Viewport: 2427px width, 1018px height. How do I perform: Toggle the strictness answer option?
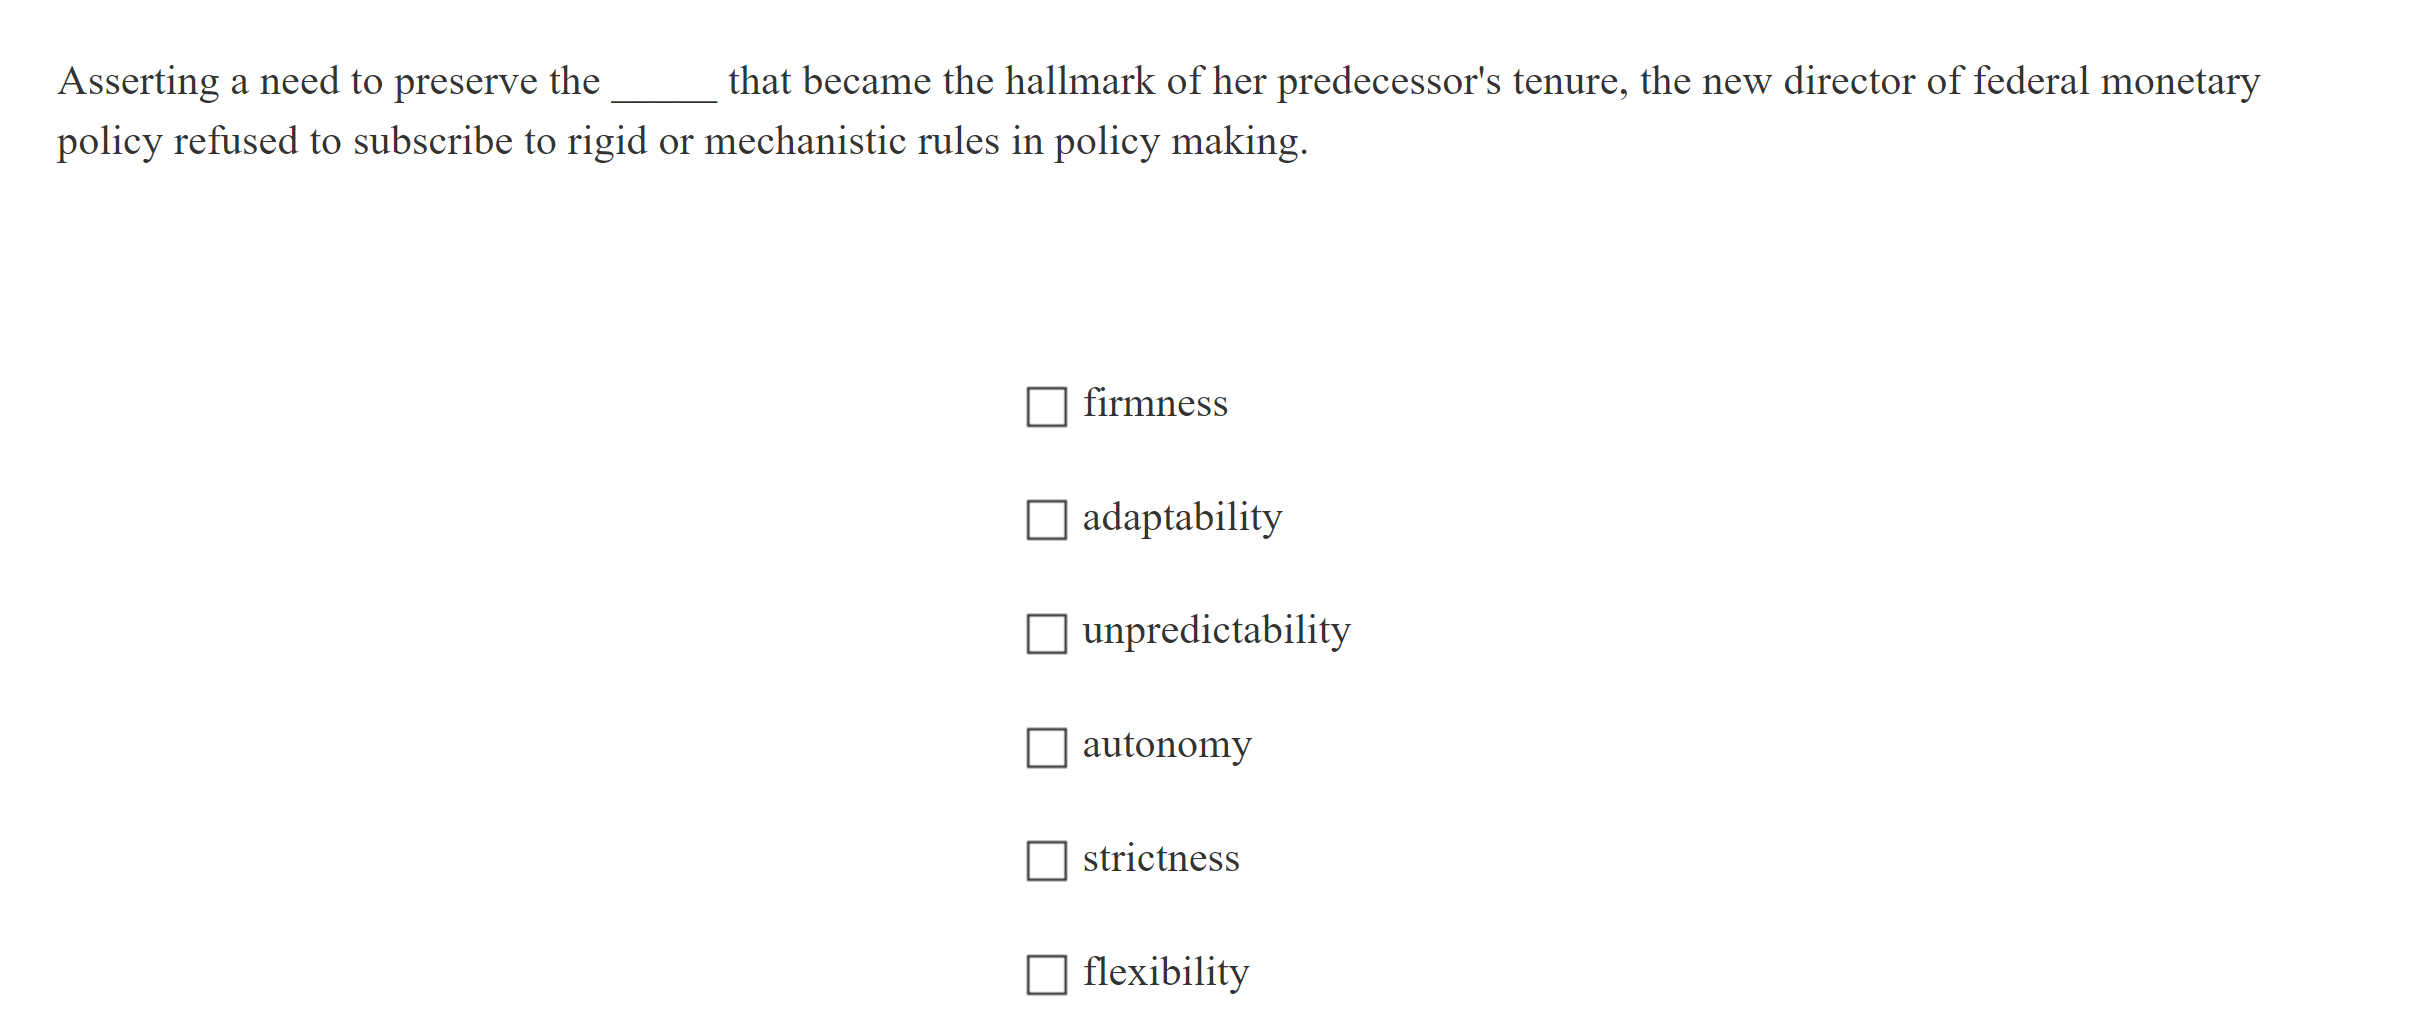tap(1046, 860)
